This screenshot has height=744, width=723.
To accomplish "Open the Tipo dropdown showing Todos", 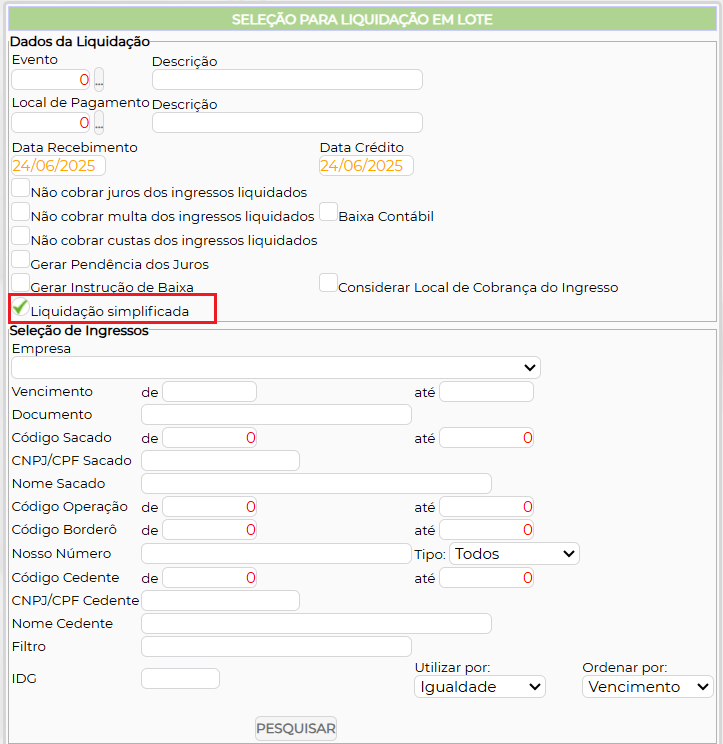I will click(x=514, y=554).
